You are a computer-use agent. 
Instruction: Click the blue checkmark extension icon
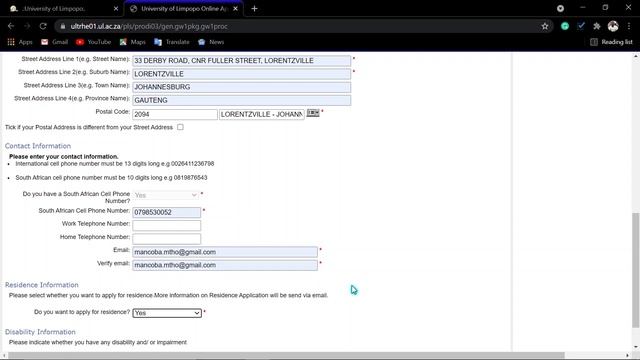(x=581, y=26)
